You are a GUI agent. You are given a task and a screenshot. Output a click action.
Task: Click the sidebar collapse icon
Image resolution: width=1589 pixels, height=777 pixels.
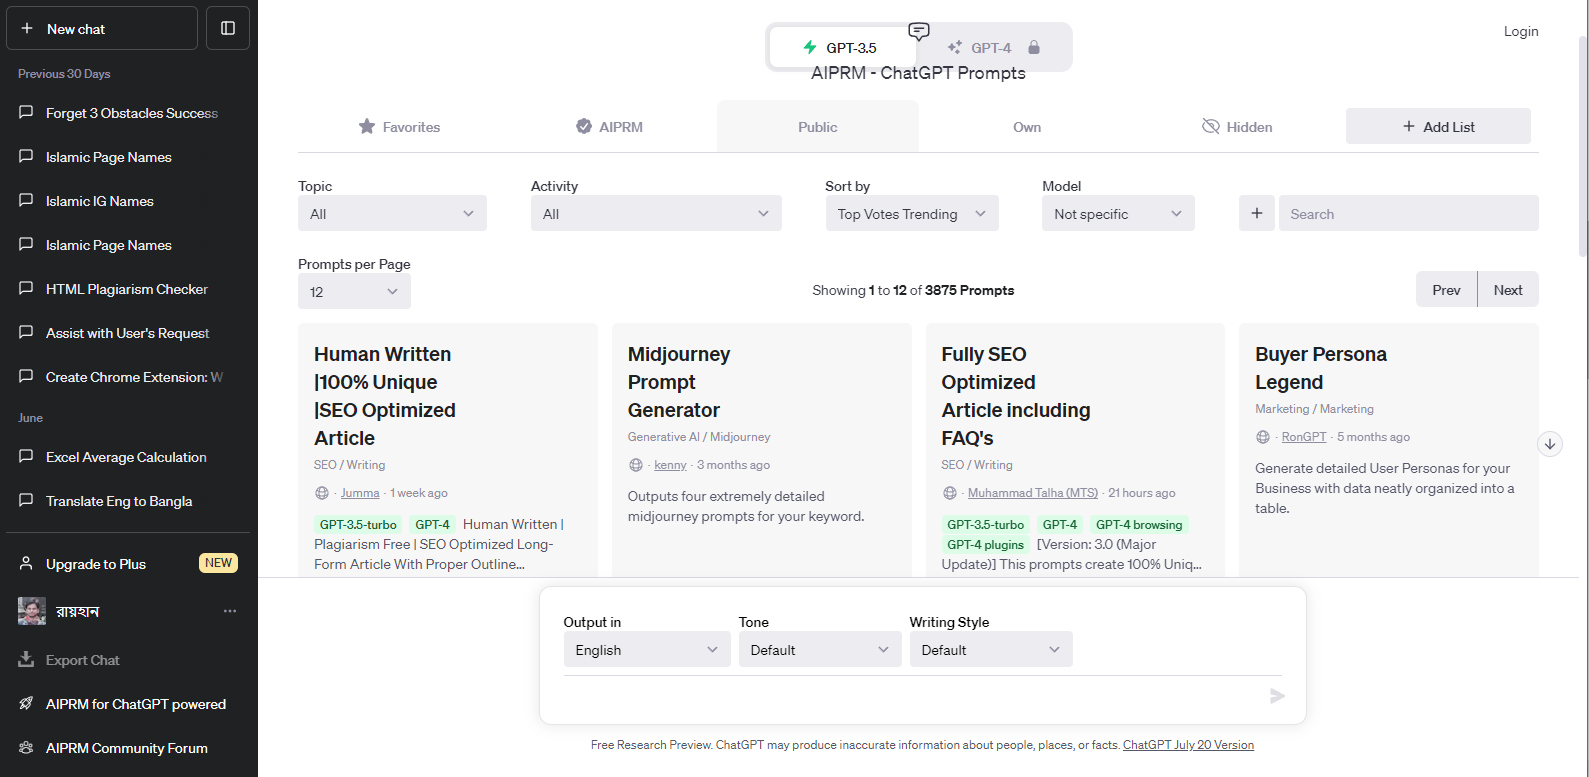(228, 28)
